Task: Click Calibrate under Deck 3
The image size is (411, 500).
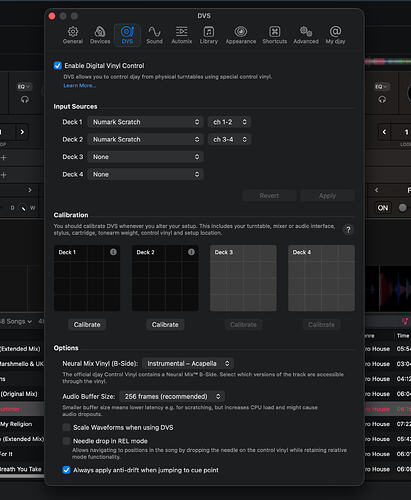Action: click(243, 325)
